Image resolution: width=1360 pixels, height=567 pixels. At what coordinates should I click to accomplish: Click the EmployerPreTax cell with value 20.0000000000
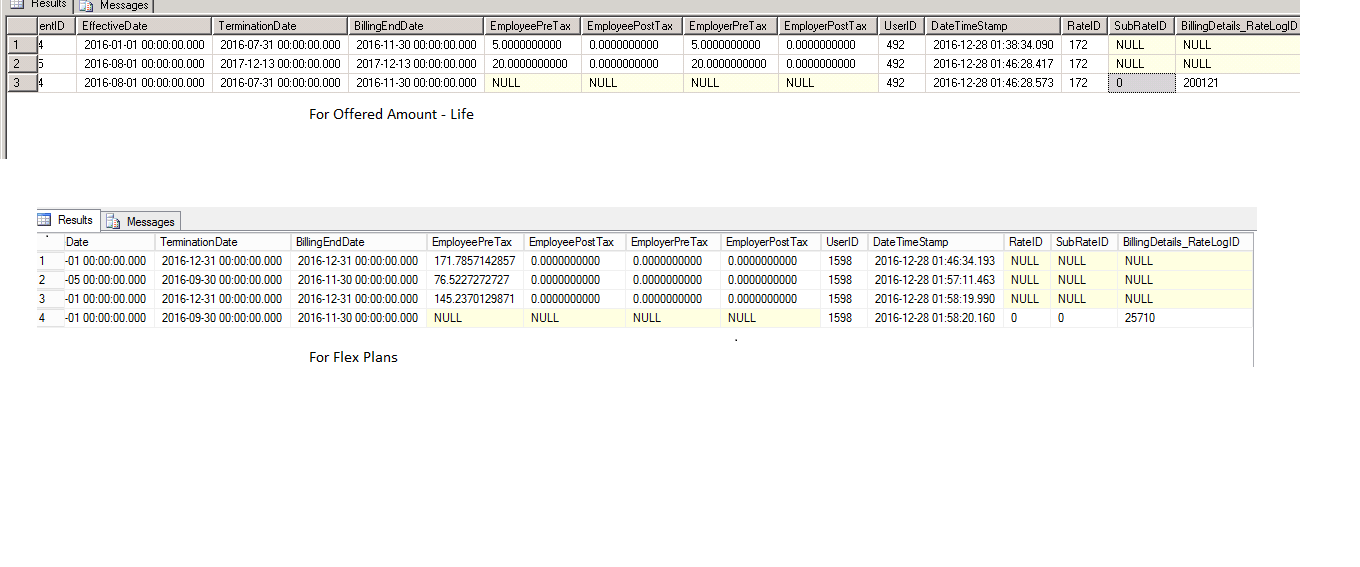729,64
